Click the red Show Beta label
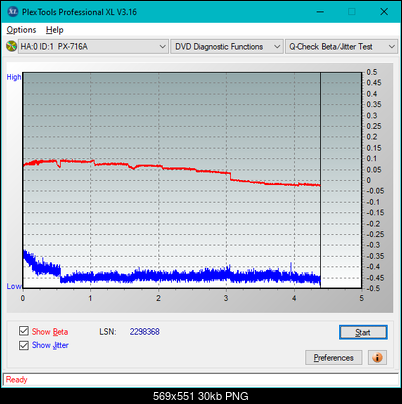 click(x=50, y=332)
